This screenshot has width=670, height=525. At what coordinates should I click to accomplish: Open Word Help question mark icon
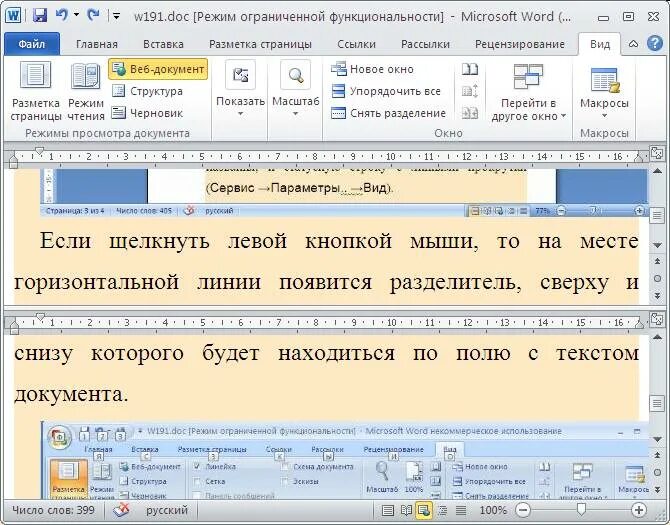(x=655, y=44)
